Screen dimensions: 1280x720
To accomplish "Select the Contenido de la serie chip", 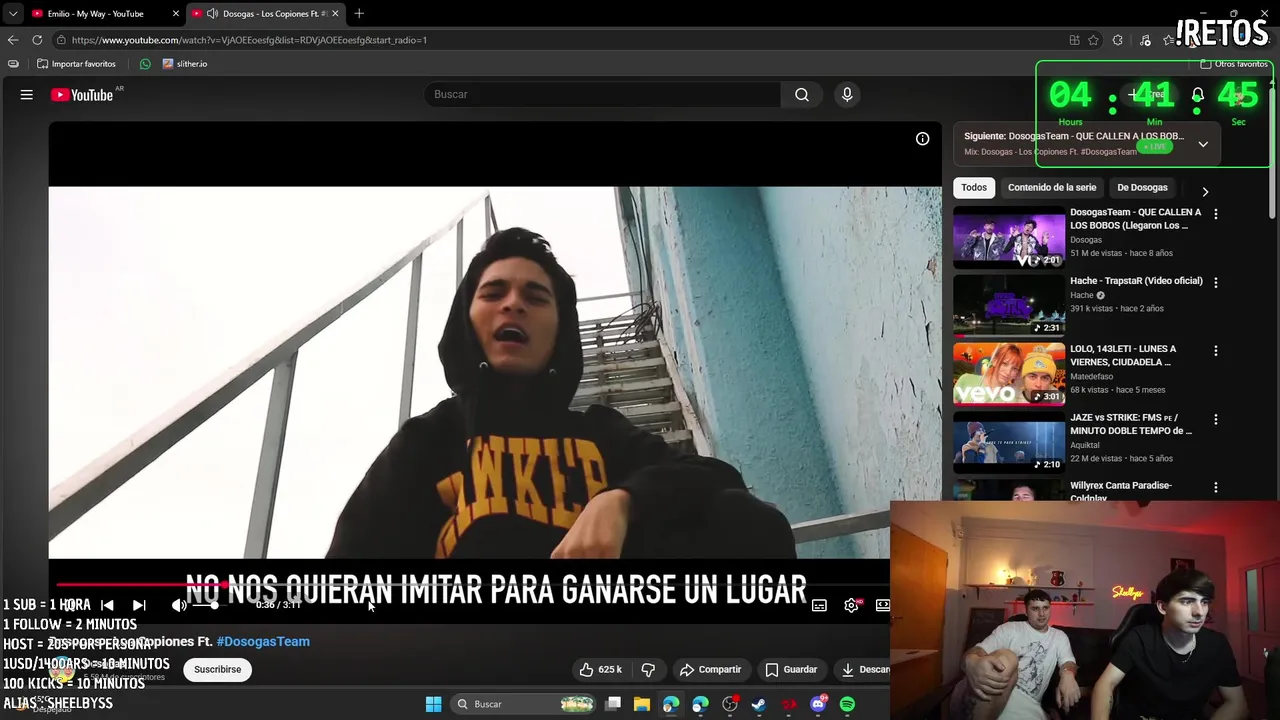I will coord(1052,187).
